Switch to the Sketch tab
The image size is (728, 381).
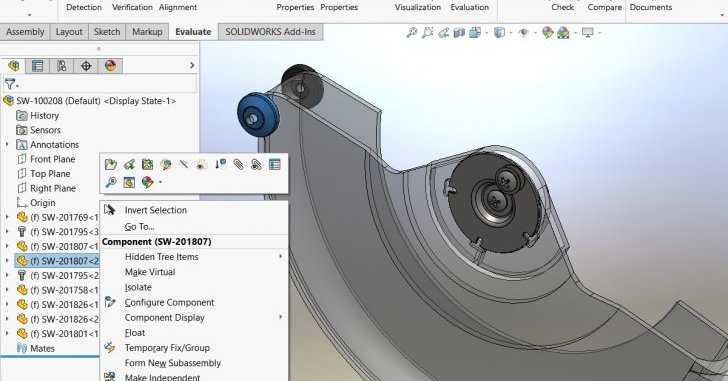tap(107, 32)
